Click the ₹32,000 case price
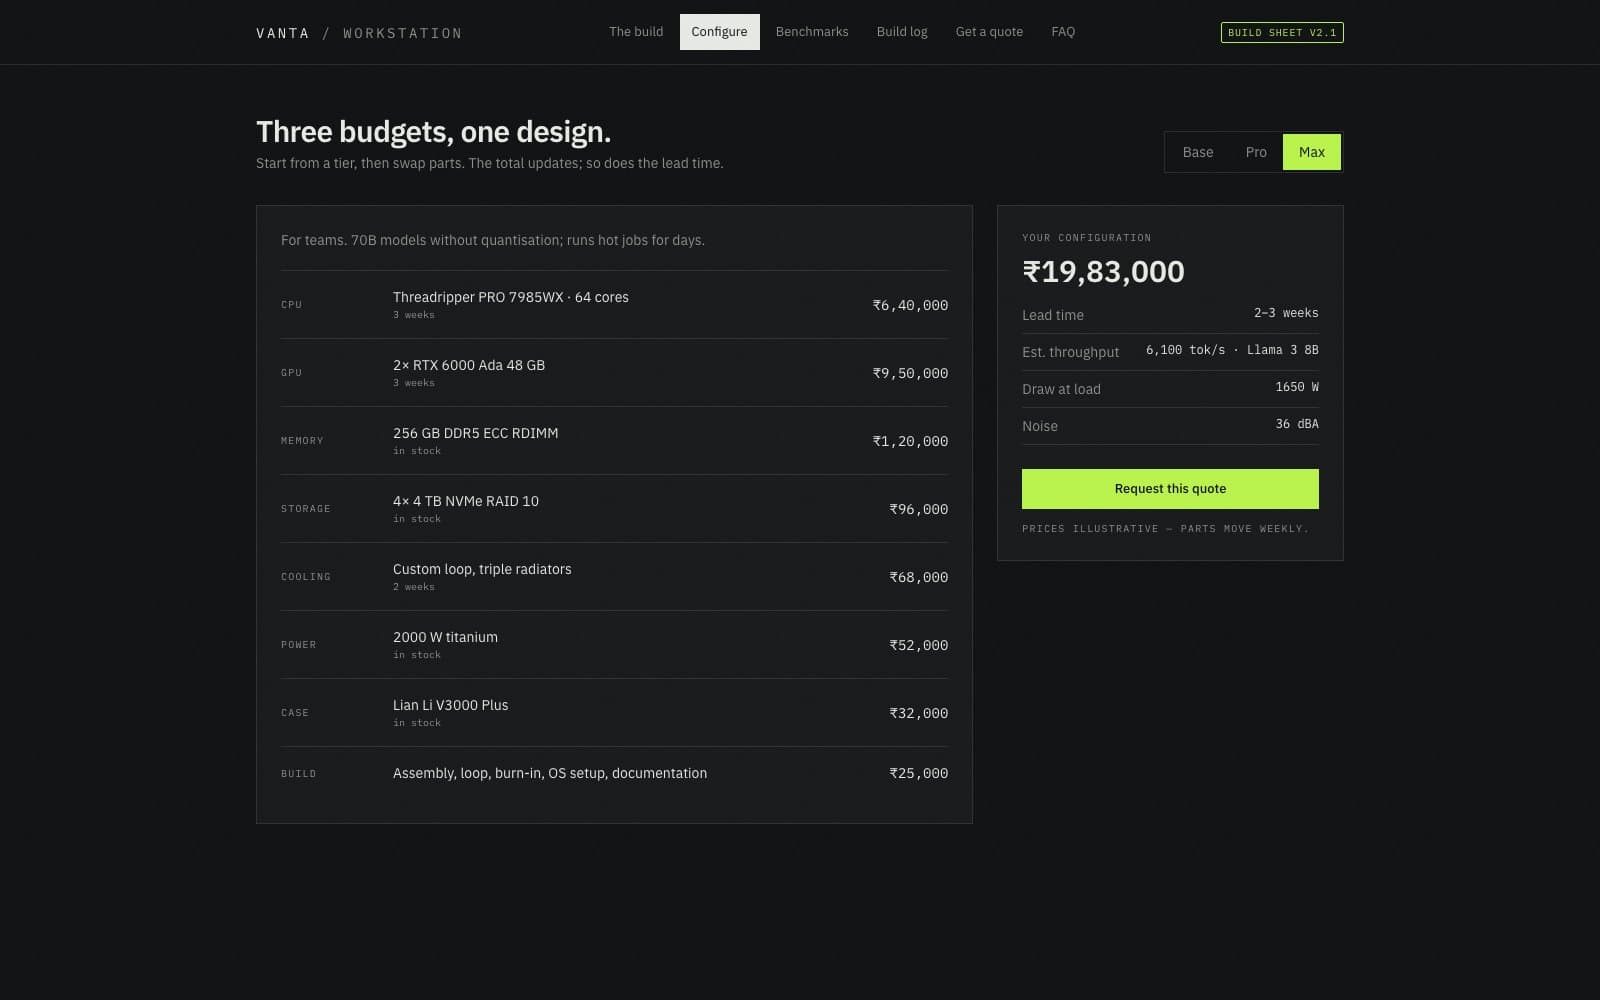The height and width of the screenshot is (1000, 1600). (x=919, y=713)
